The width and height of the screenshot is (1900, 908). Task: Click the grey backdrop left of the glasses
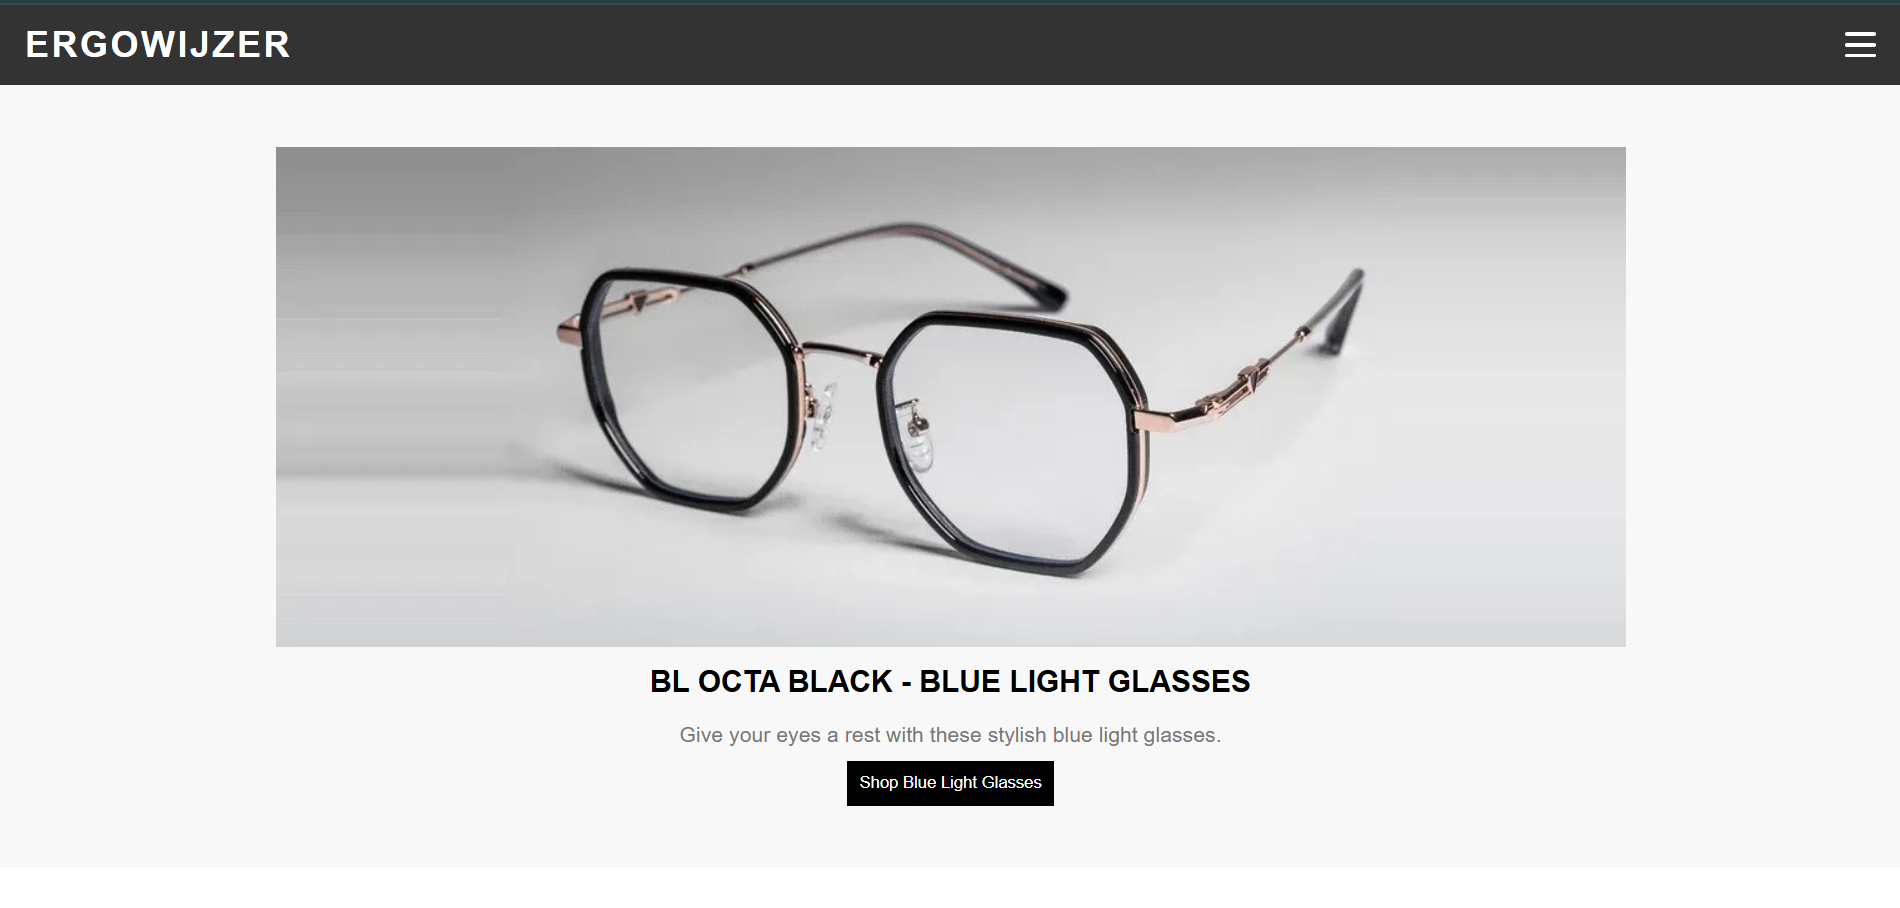[x=410, y=400]
